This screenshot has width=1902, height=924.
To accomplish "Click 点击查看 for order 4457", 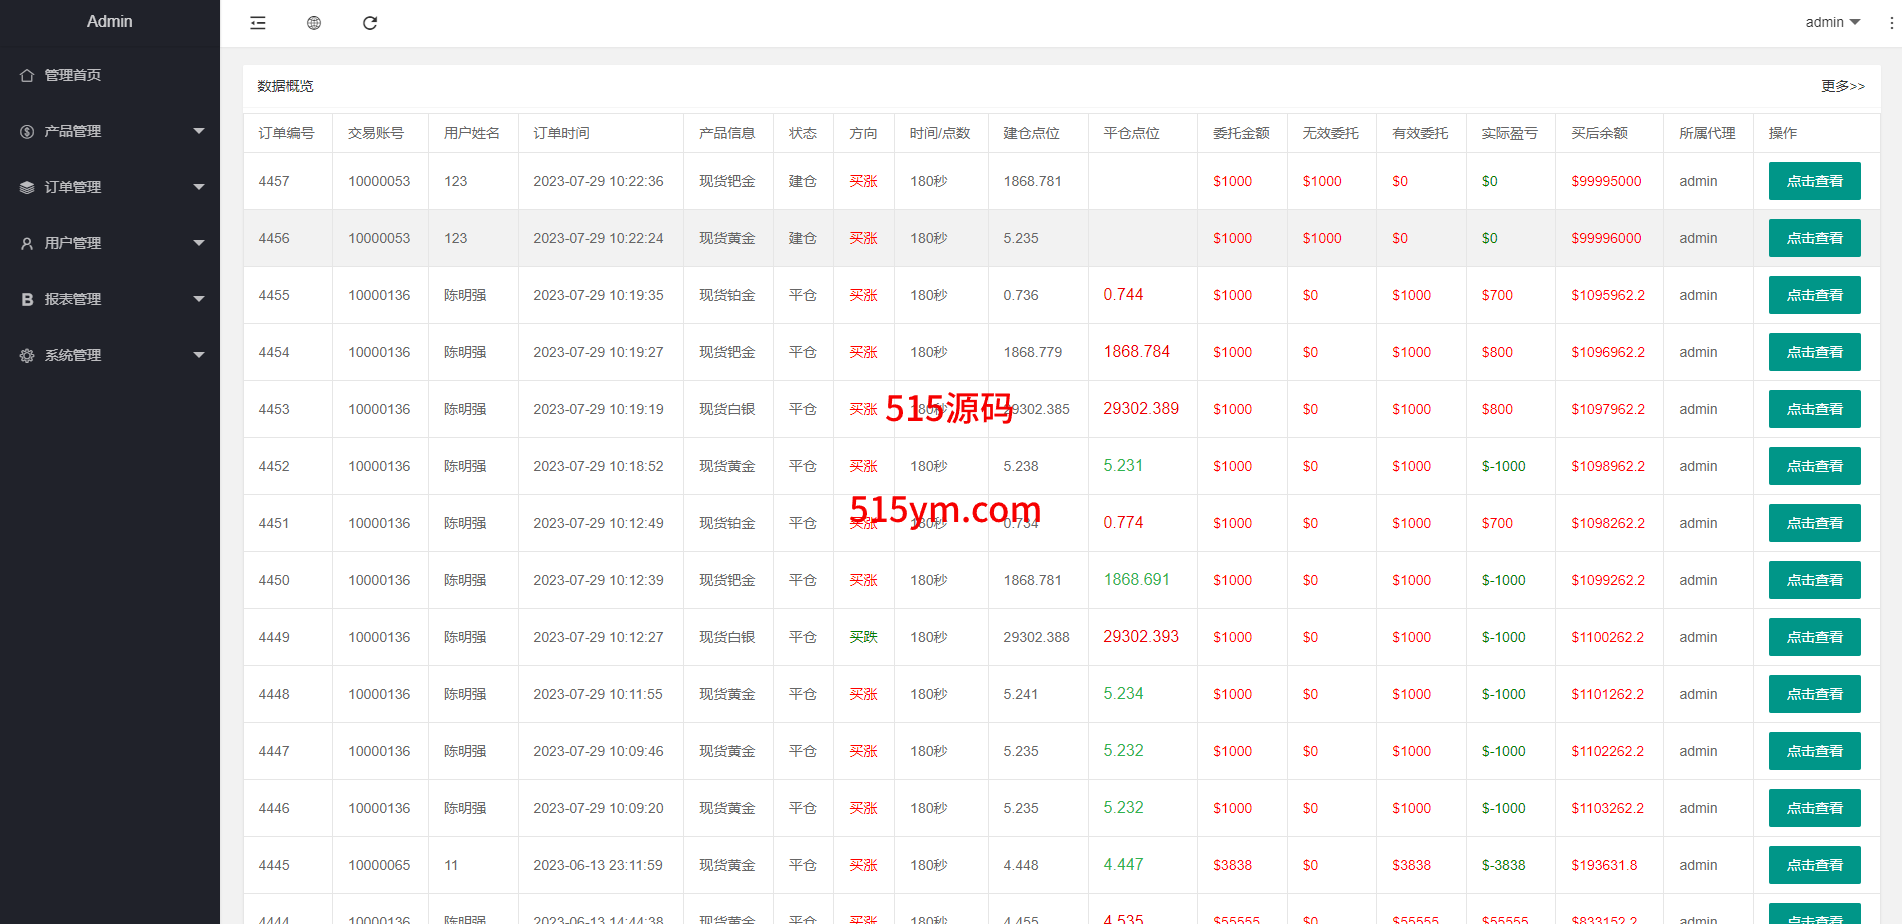I will [1814, 181].
